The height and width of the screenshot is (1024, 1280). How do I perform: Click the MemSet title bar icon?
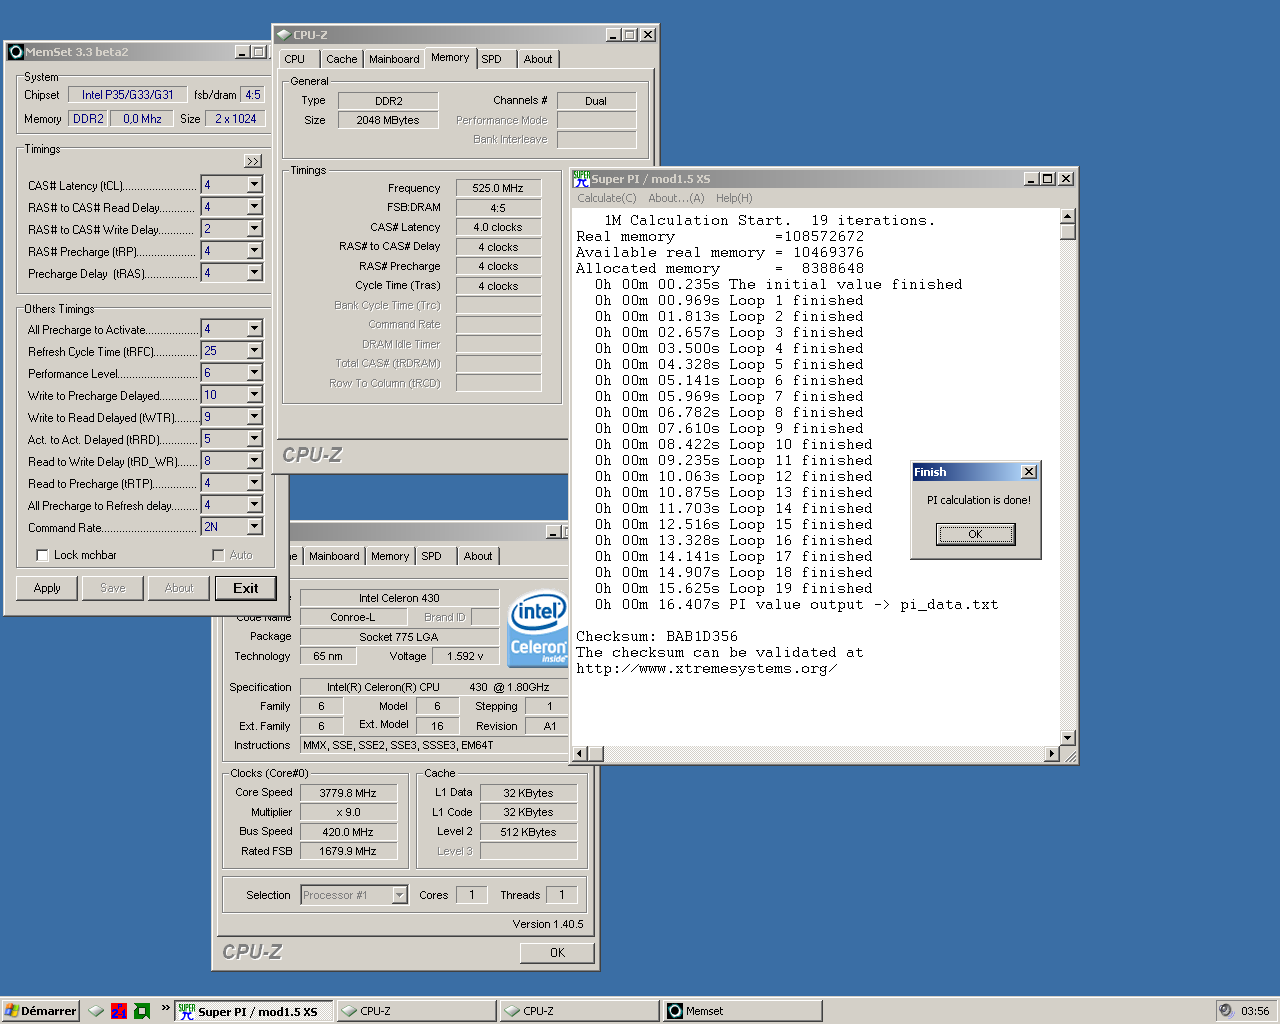pyautogui.click(x=15, y=52)
